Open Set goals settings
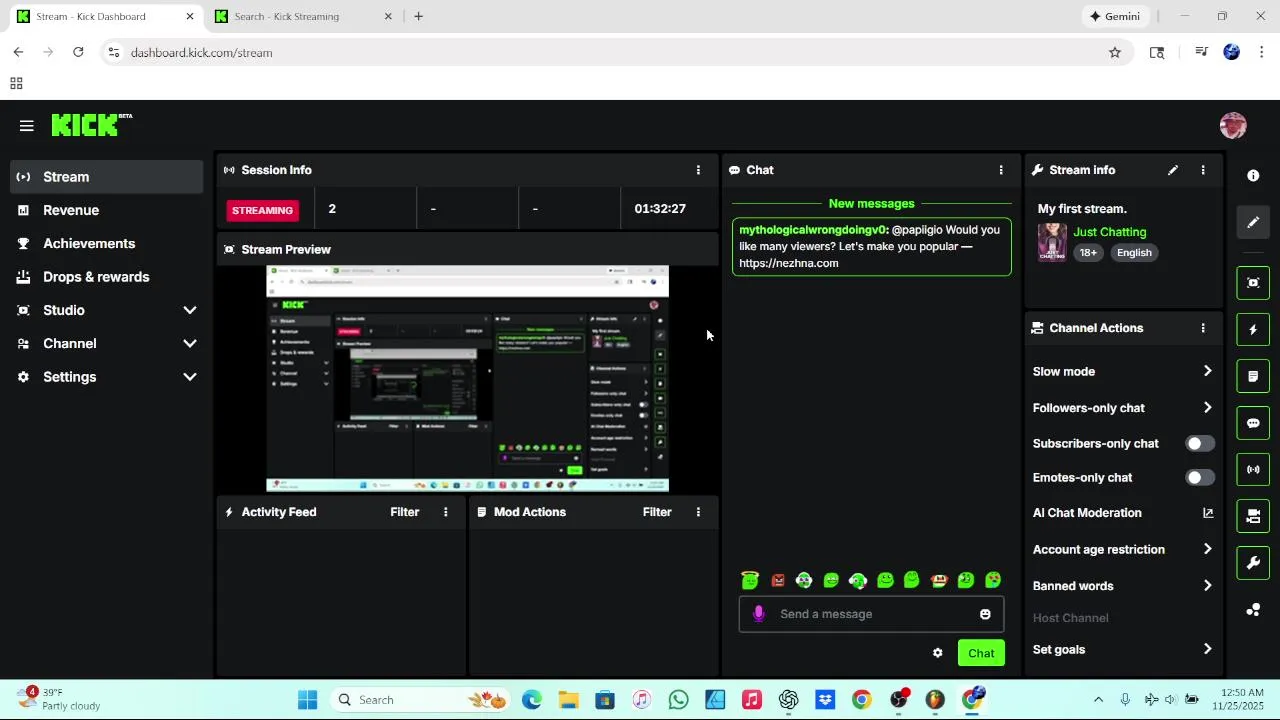Screen dimensions: 1280x720 [x=1122, y=649]
